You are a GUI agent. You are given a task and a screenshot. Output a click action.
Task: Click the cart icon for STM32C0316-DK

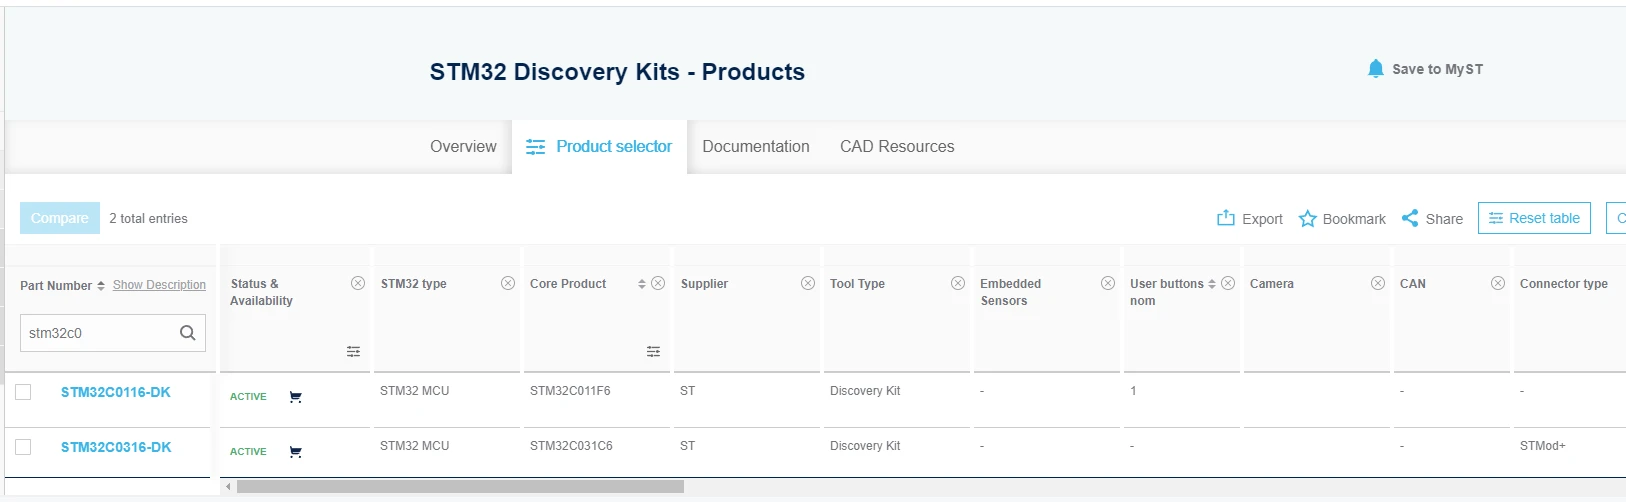(x=295, y=452)
